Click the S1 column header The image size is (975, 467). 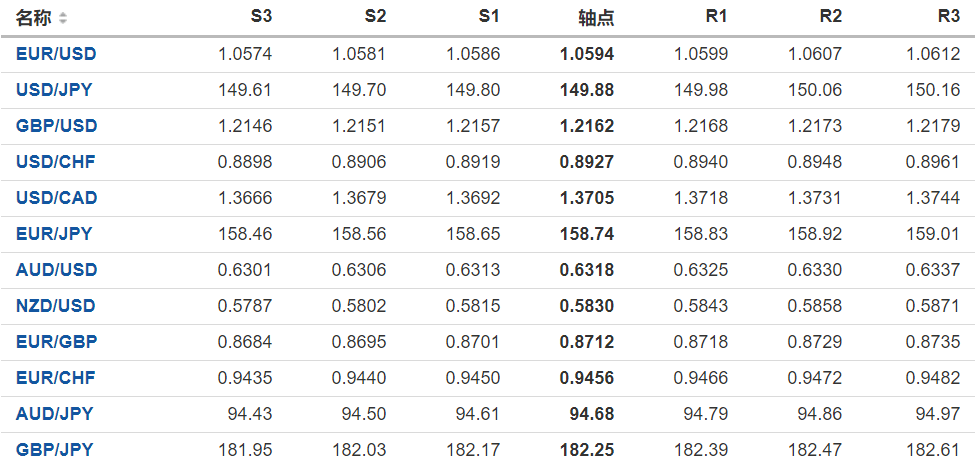click(x=489, y=18)
